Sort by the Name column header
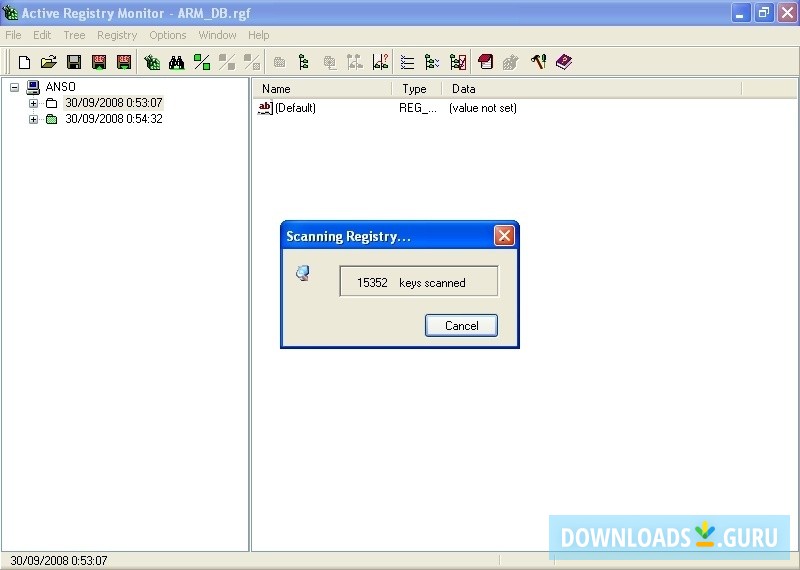The image size is (800, 570). pos(322,89)
